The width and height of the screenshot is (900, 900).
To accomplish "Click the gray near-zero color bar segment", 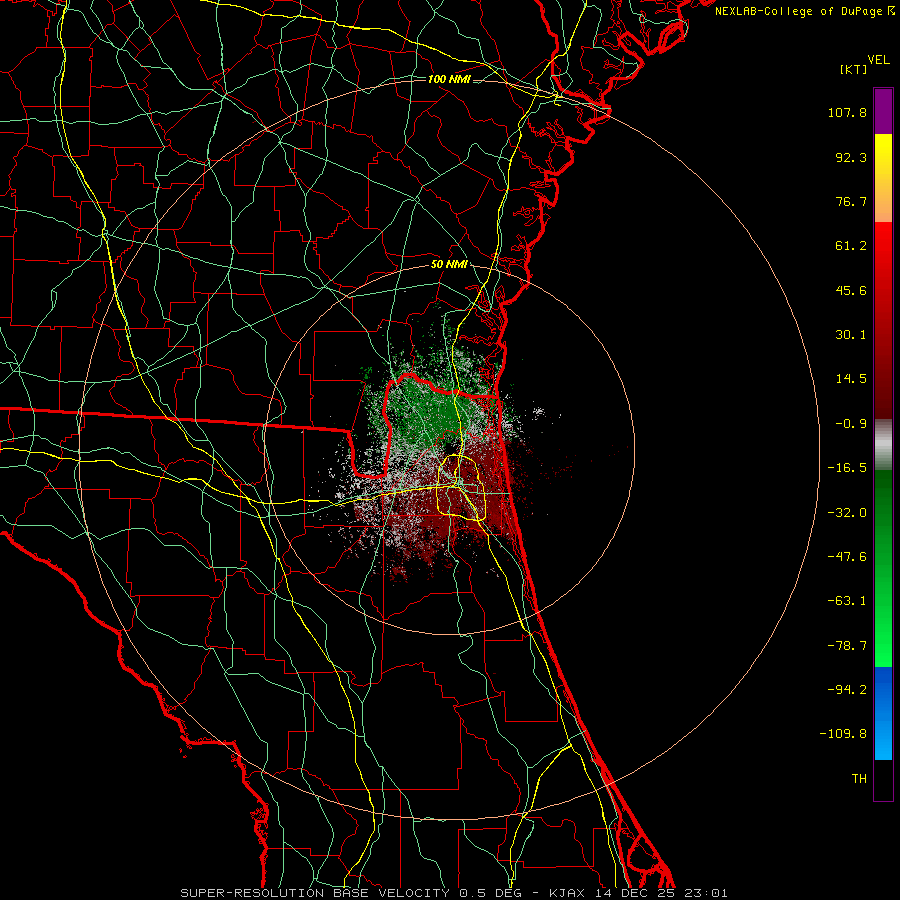I will point(883,445).
